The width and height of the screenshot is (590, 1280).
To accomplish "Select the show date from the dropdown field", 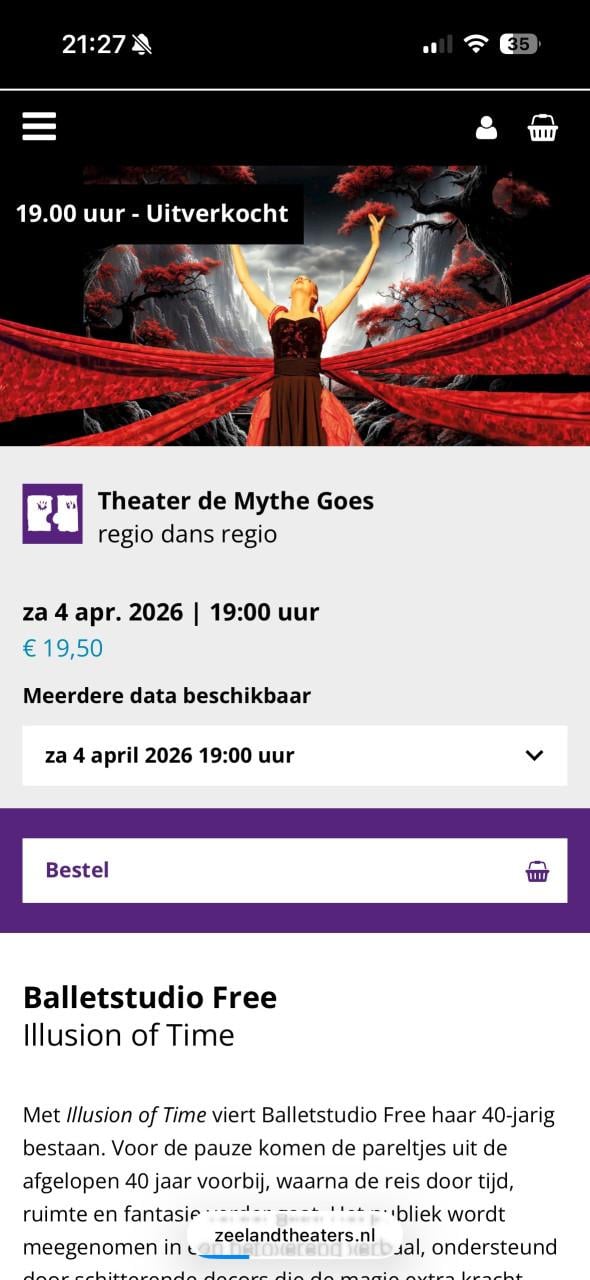I will click(168, 755).
